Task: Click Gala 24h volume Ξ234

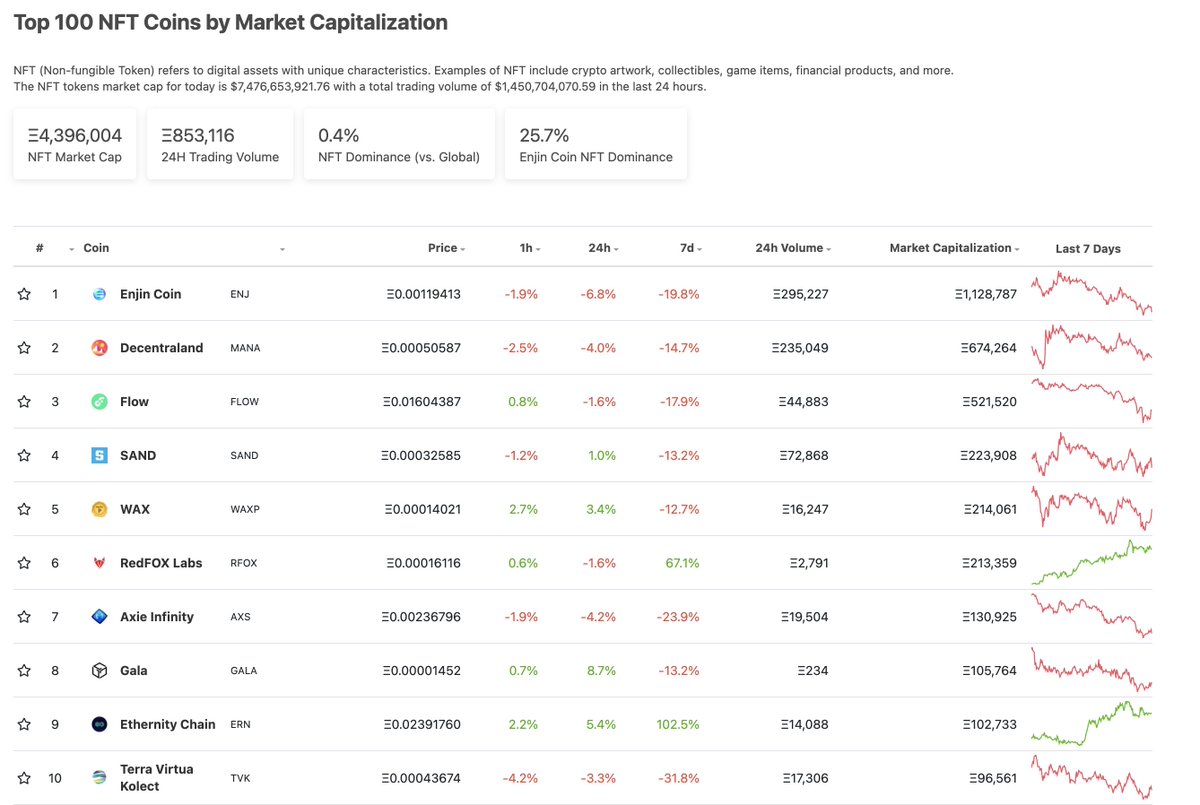Action: coord(813,671)
